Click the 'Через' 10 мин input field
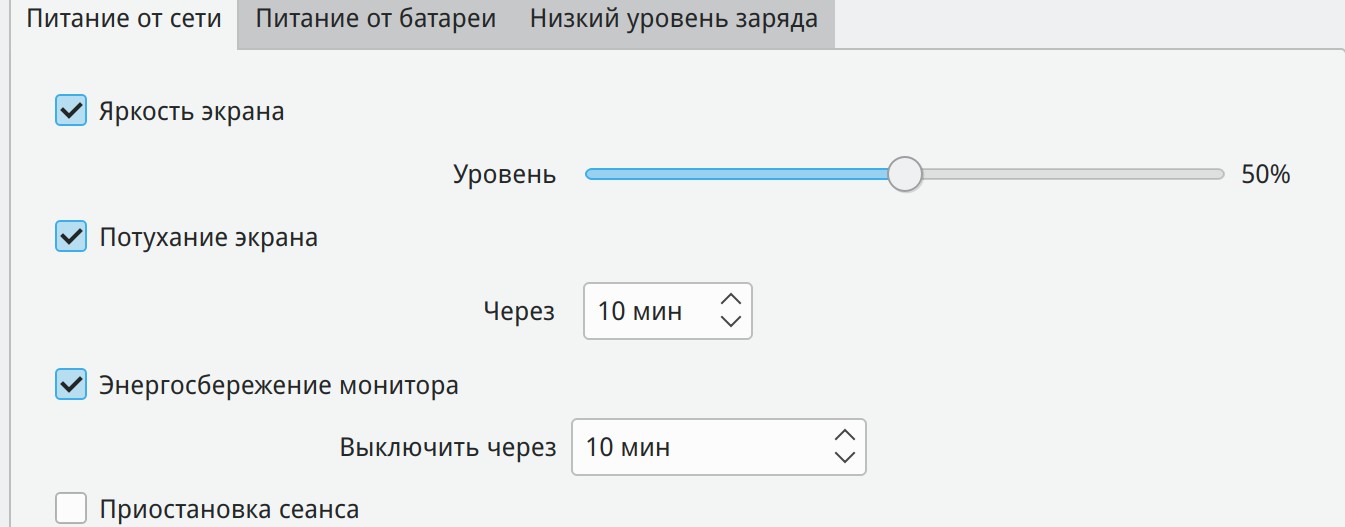The height and width of the screenshot is (527, 1345). tap(645, 311)
